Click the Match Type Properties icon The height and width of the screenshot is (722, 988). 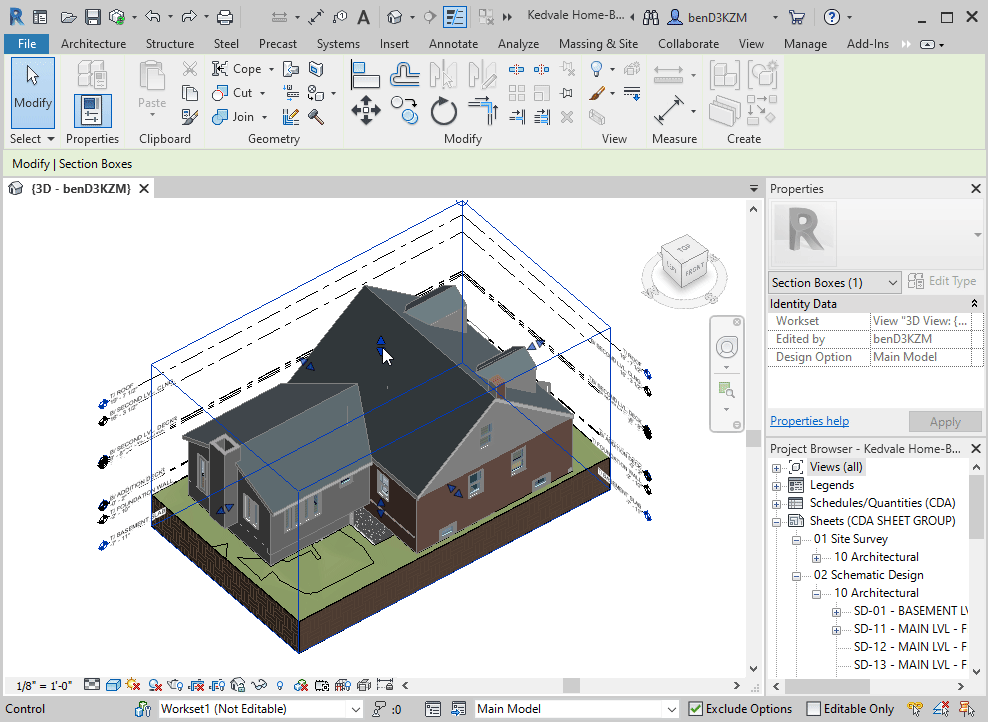click(190, 117)
